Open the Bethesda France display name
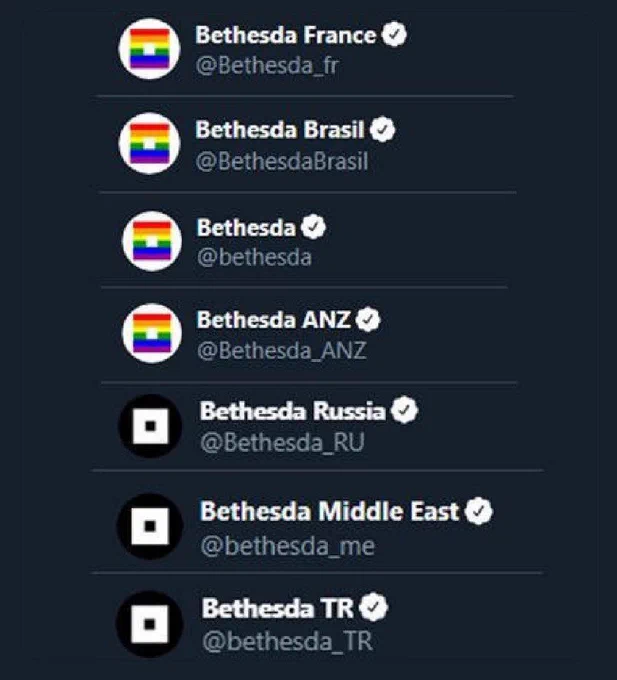The image size is (617, 680). click(x=286, y=35)
